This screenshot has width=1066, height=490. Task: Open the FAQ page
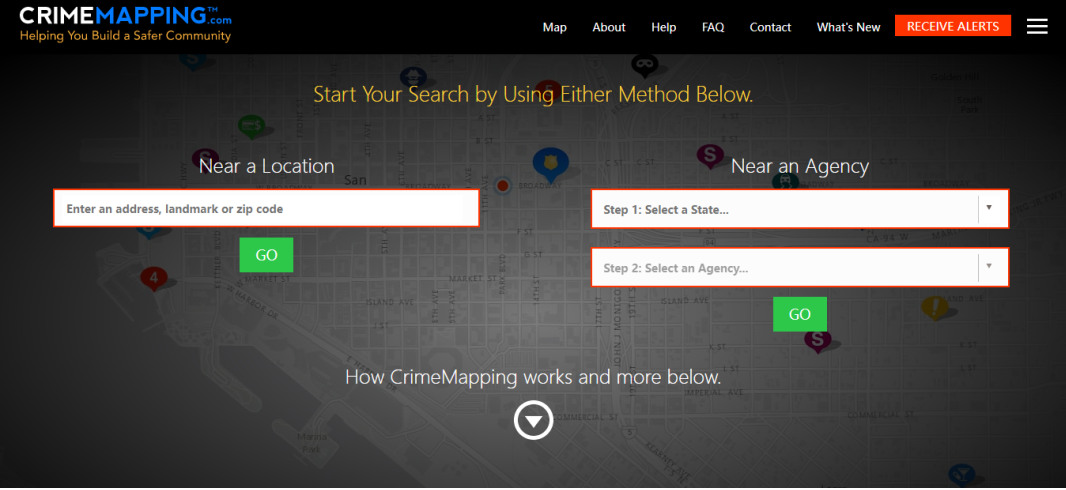coord(713,27)
